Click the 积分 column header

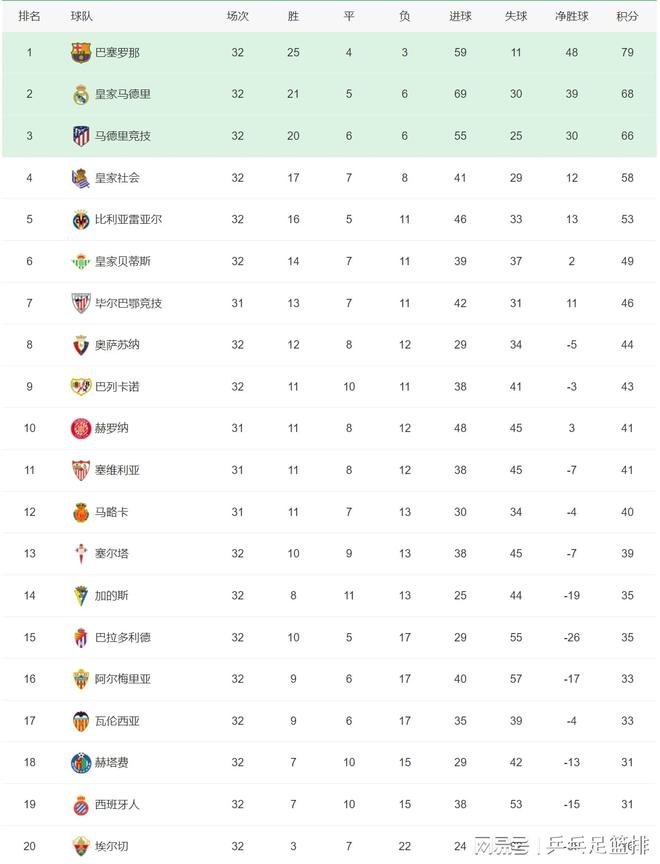(x=627, y=16)
